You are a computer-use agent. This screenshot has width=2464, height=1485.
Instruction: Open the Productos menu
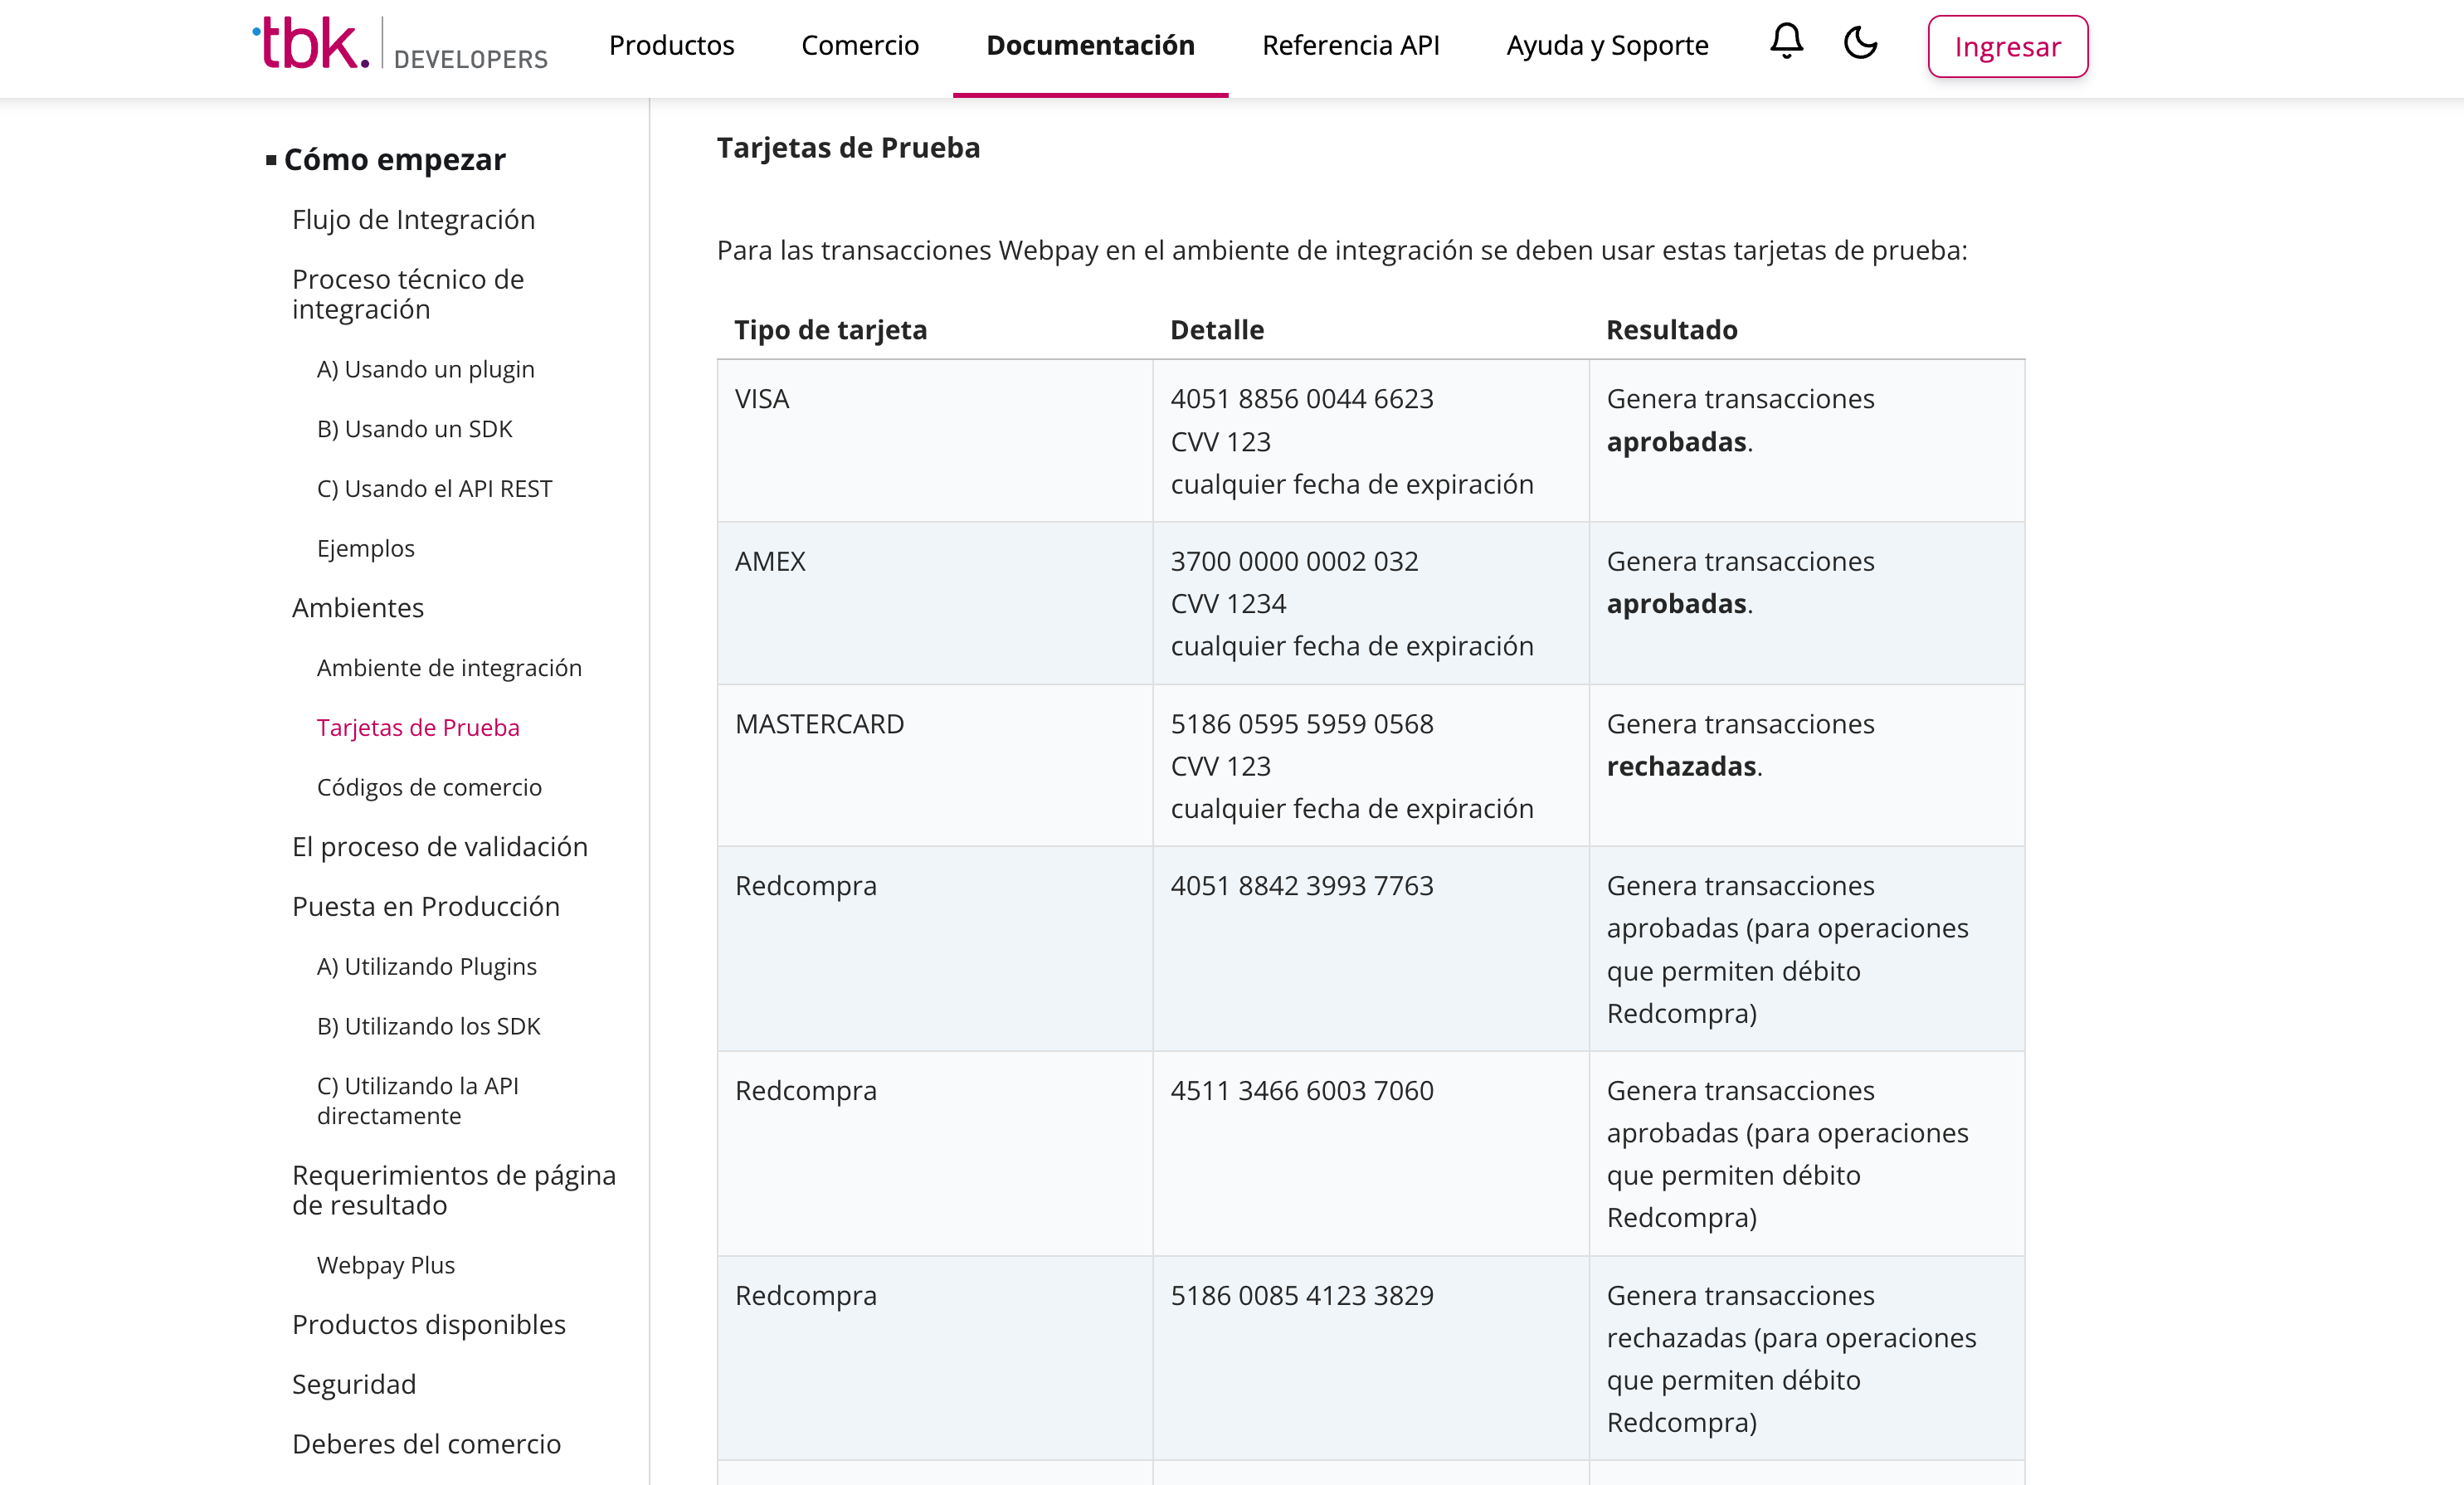(x=671, y=45)
